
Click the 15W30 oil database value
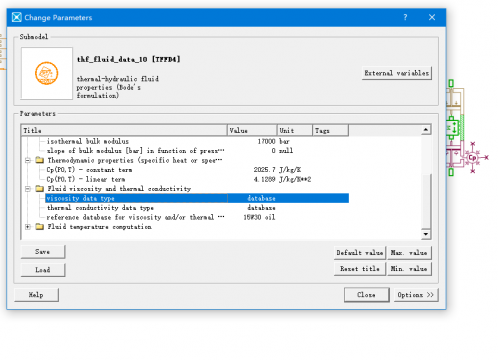[x=259, y=217]
